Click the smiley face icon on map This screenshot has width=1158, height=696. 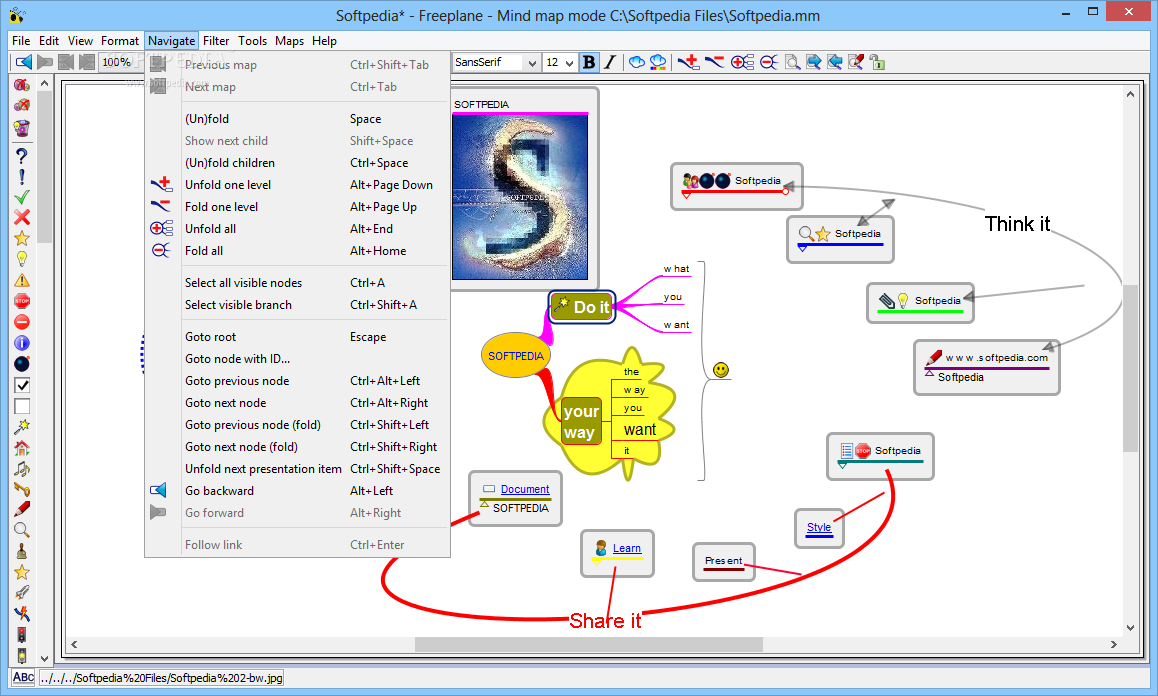click(x=721, y=369)
